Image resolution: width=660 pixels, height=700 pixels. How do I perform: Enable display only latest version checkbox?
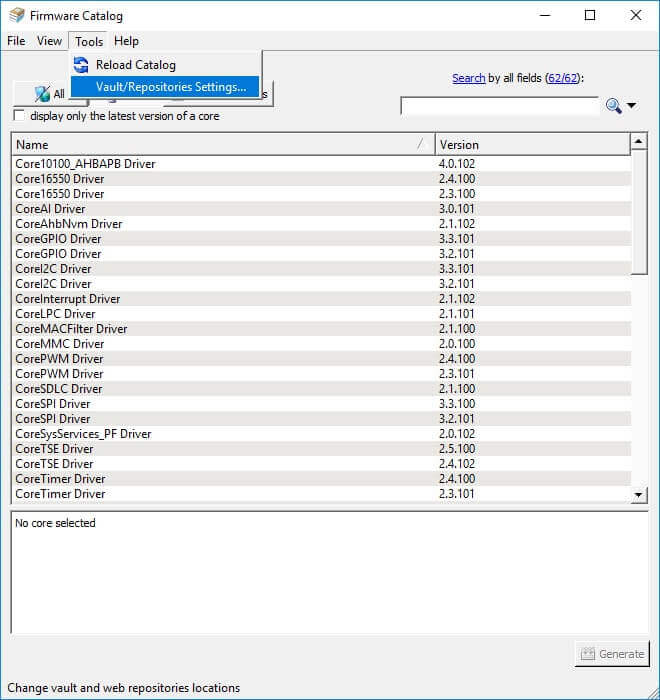20,116
